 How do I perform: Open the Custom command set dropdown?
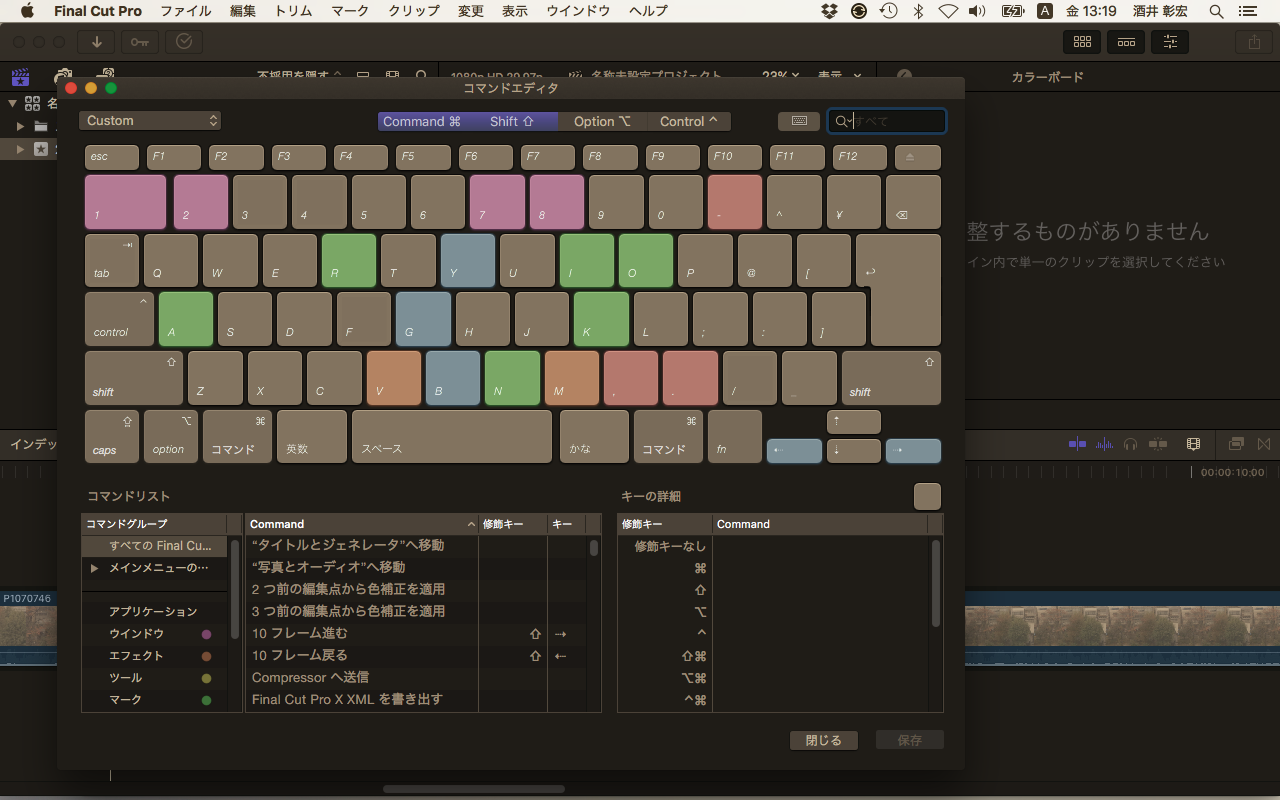(x=150, y=121)
